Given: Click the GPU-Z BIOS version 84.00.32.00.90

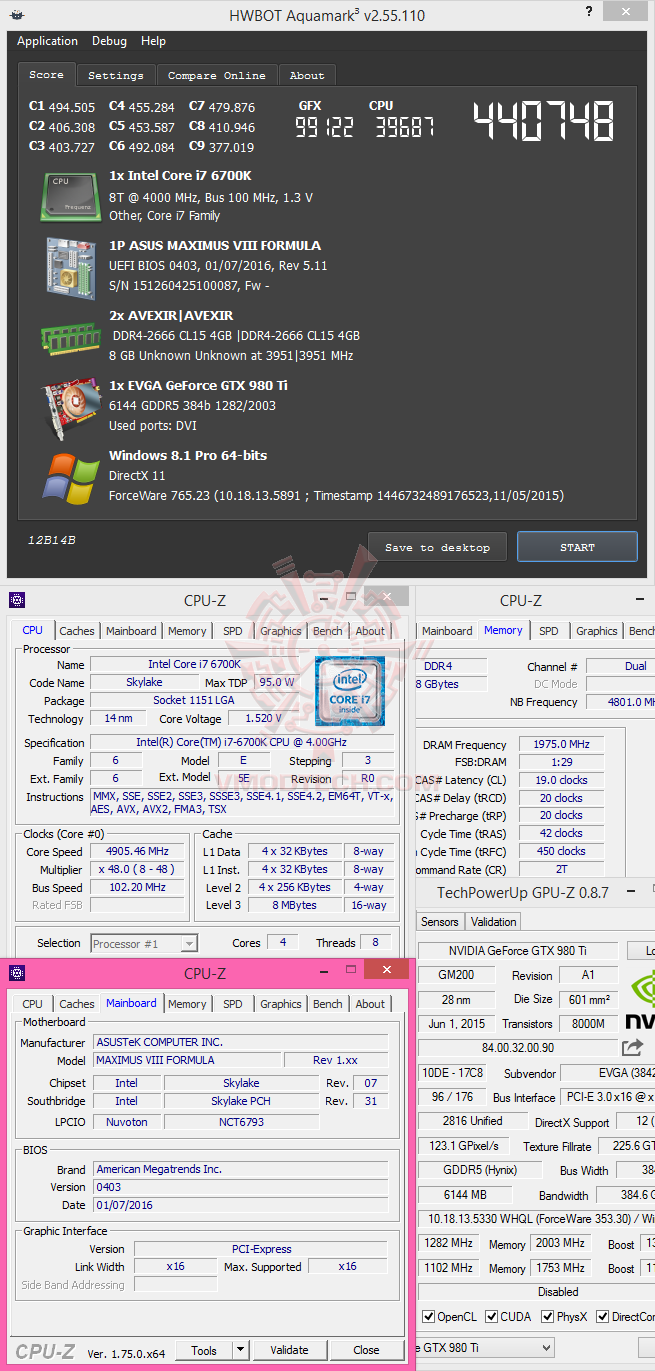Looking at the screenshot, I should (x=516, y=1048).
